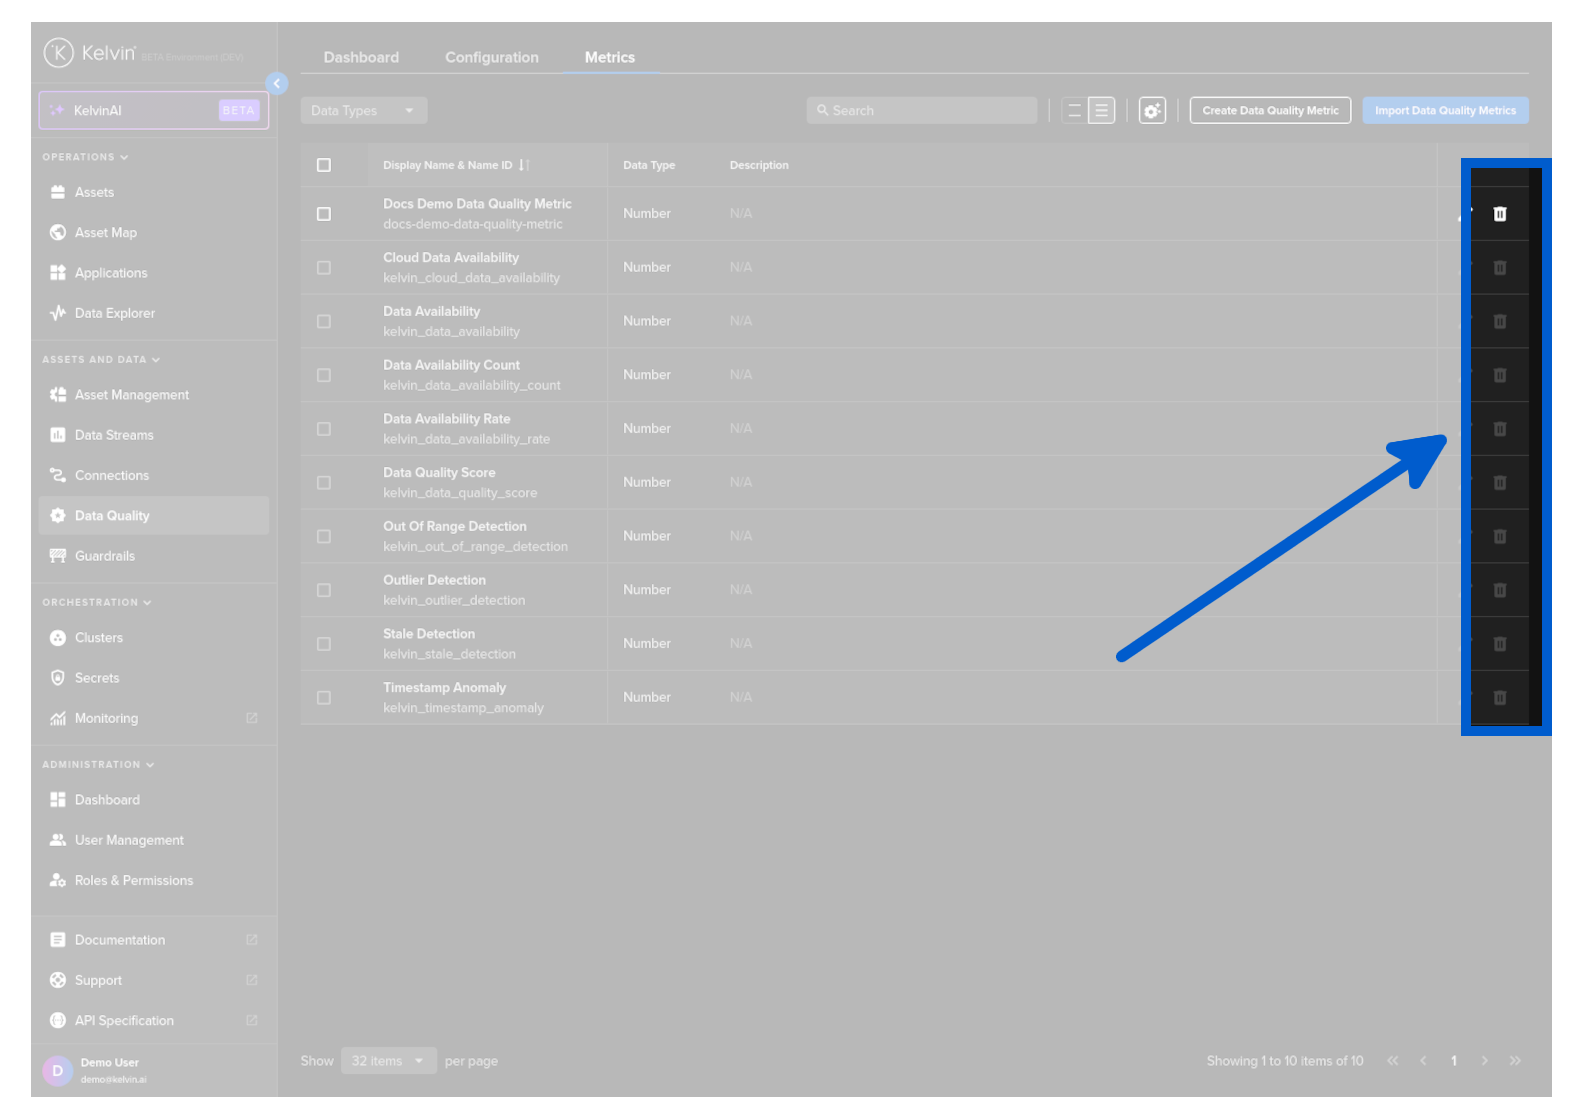Change the items per page dropdown

(388, 1061)
